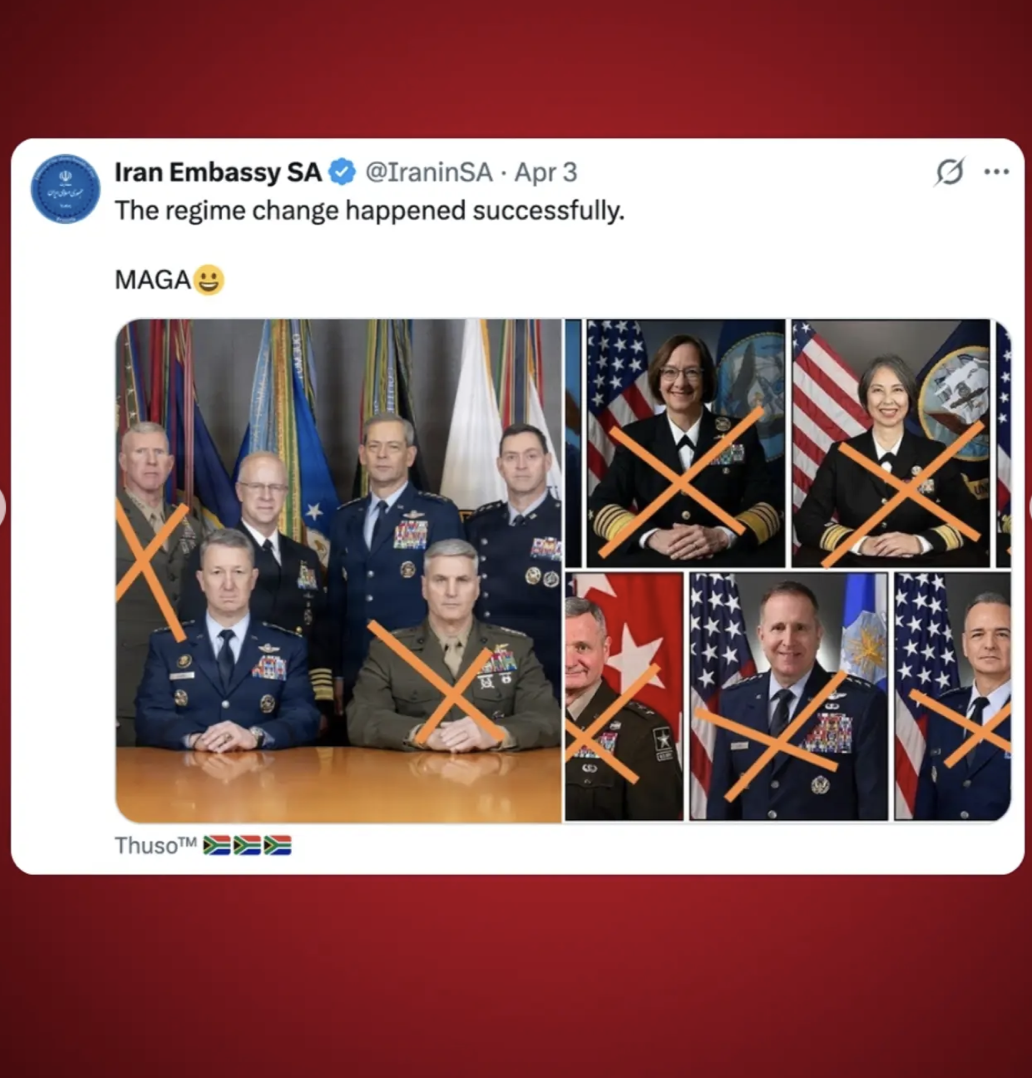Open the @IraninSA handle link
1032x1078 pixels.
(428, 172)
